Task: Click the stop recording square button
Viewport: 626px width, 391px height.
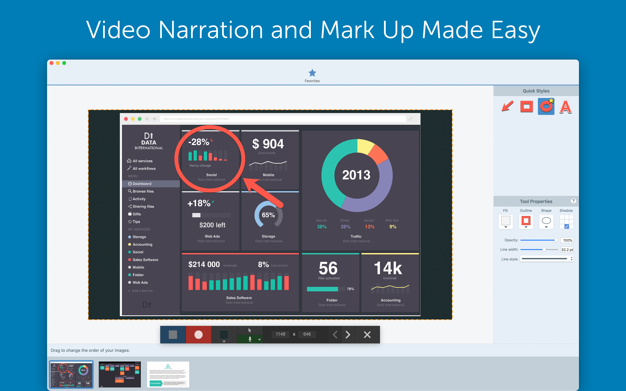Action: 173,335
